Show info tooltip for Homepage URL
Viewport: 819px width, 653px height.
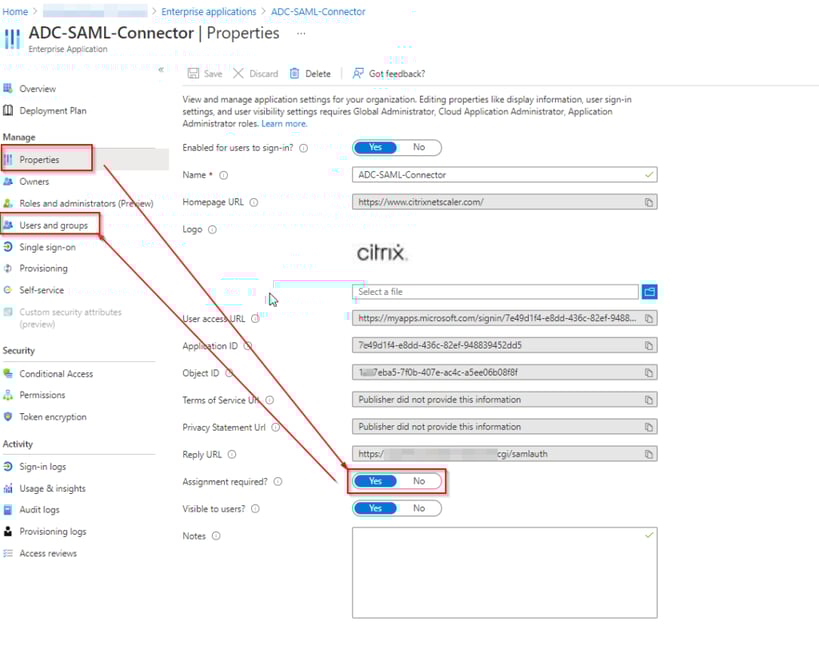point(254,203)
